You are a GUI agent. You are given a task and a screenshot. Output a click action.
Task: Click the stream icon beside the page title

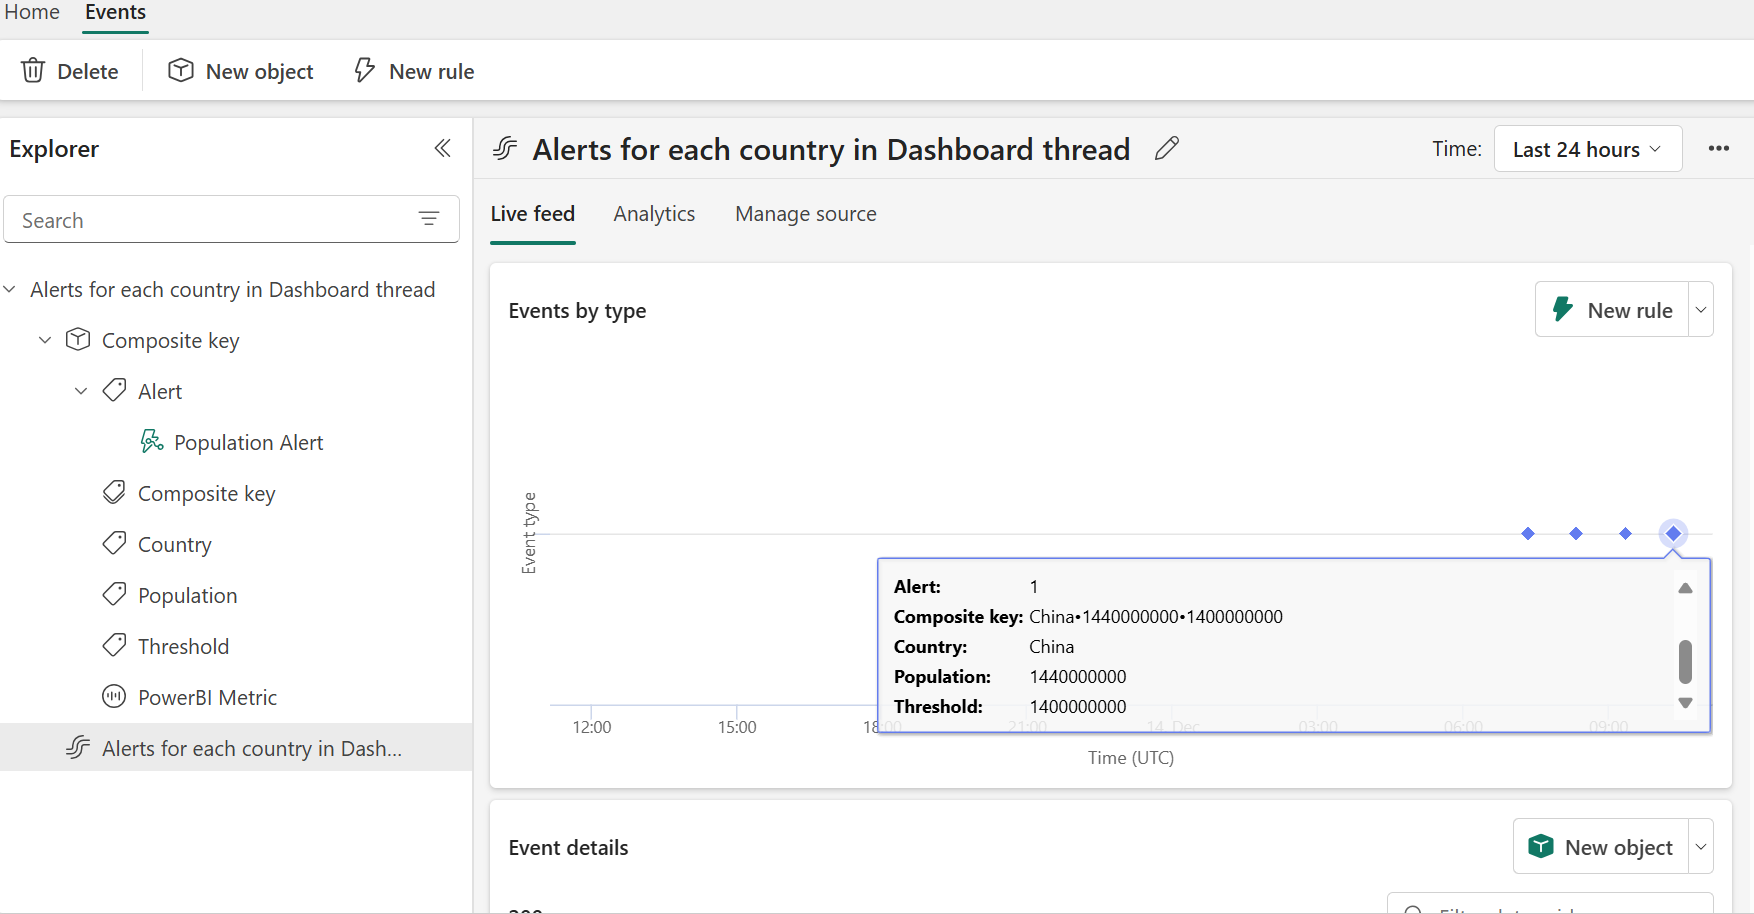click(505, 149)
